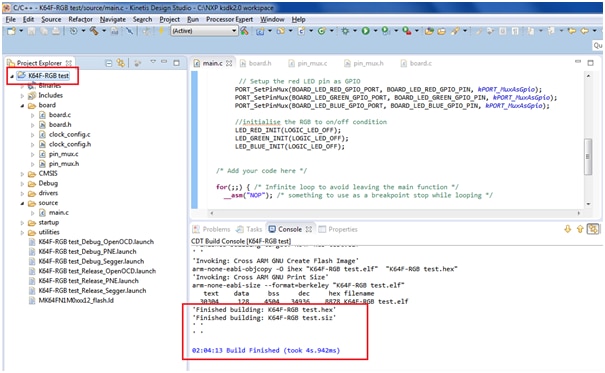Open the dropdown arrow next to Run
Viewport: 605px width, 373px height.
375,31
